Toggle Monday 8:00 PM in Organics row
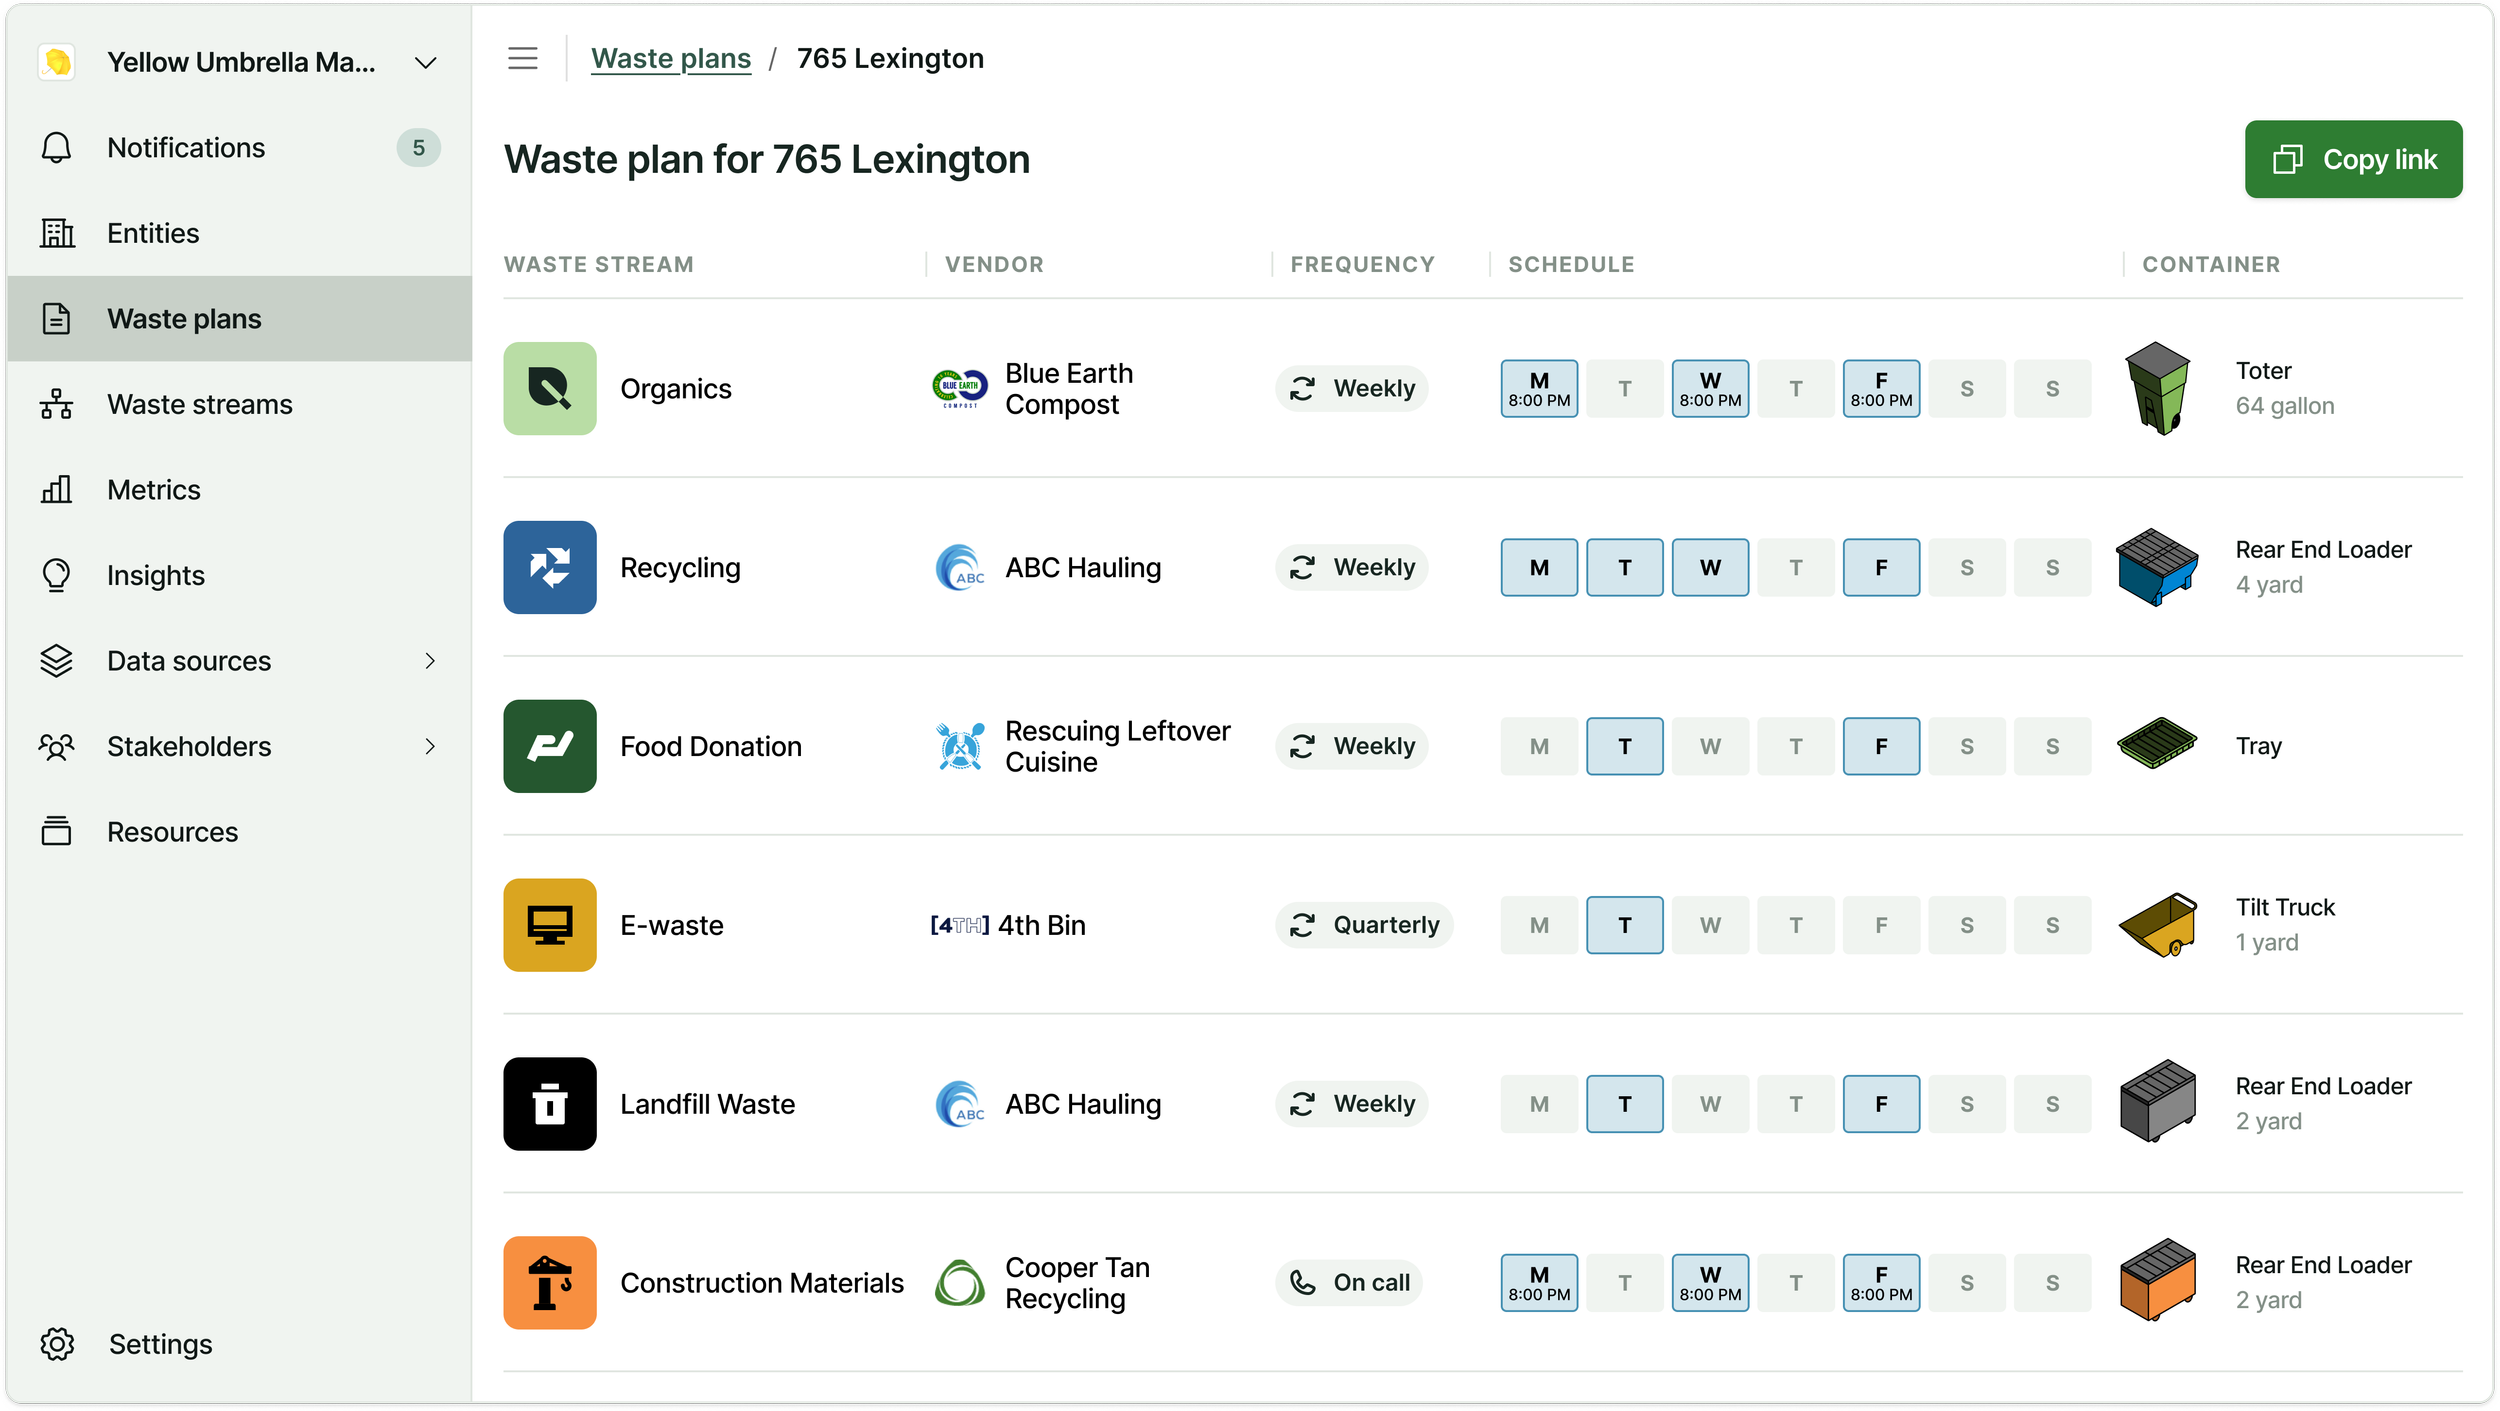Viewport: 2500px width, 1411px height. [1539, 389]
